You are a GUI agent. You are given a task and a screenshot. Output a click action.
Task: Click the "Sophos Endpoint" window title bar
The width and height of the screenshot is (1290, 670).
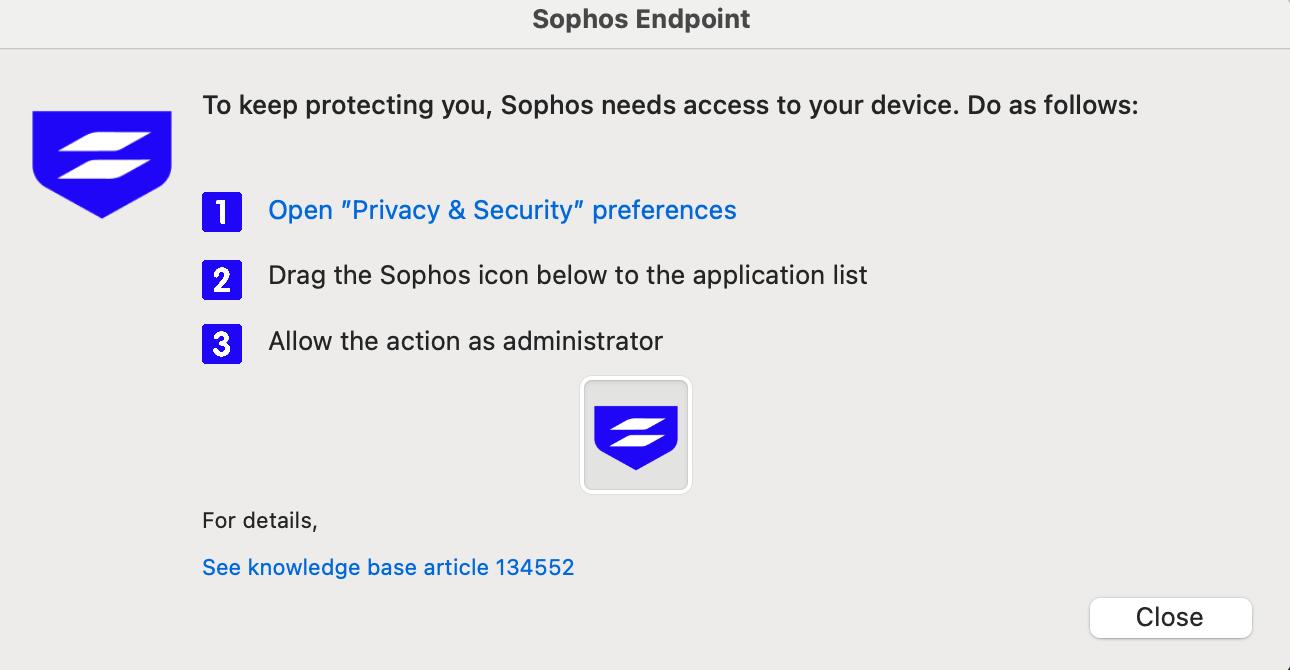point(641,20)
